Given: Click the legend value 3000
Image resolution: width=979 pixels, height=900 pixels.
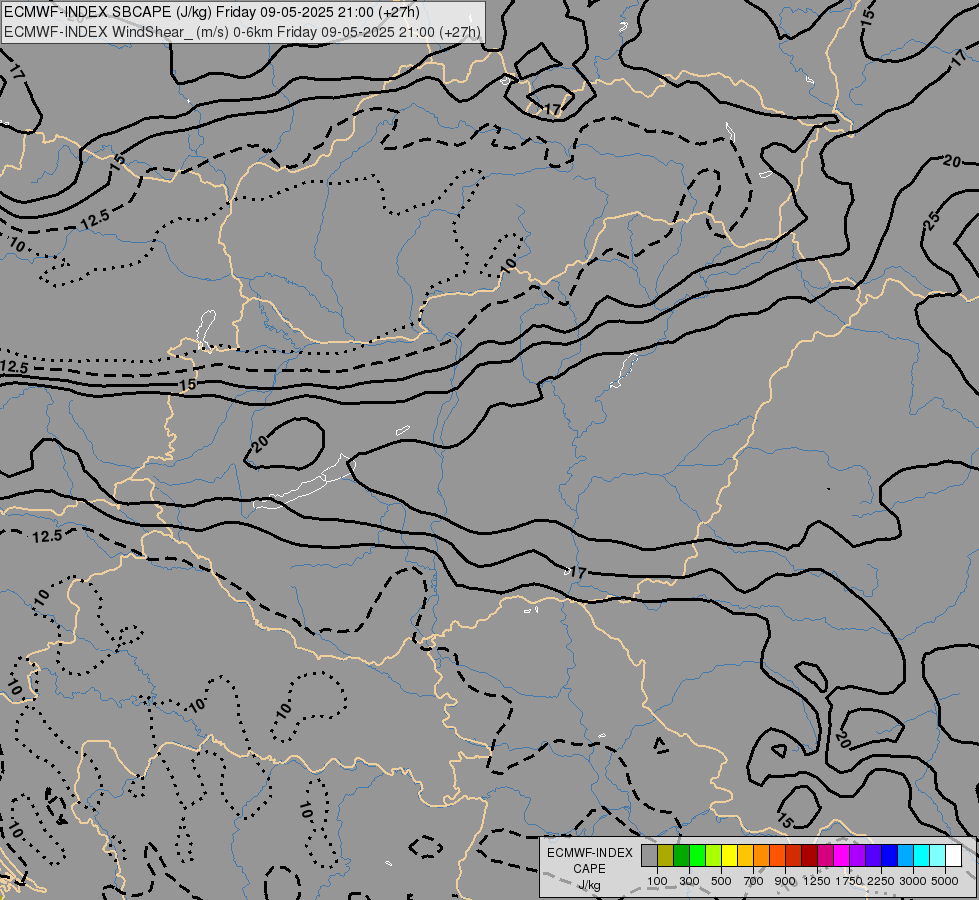Looking at the screenshot, I should point(913,881).
